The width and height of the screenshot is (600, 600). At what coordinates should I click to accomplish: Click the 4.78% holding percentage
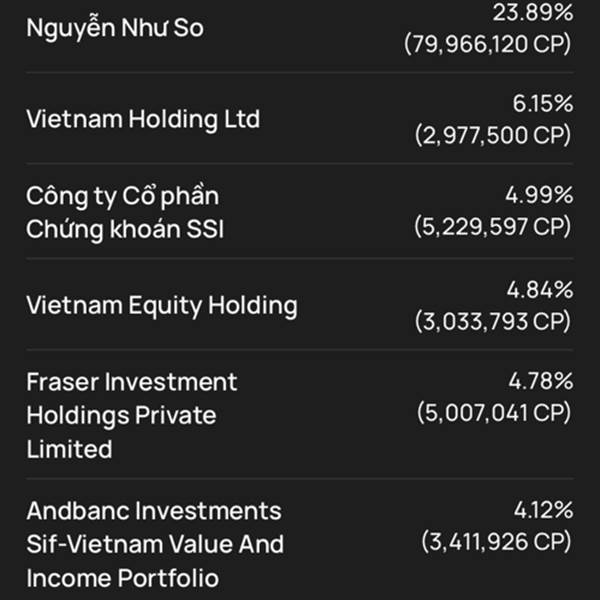click(541, 382)
